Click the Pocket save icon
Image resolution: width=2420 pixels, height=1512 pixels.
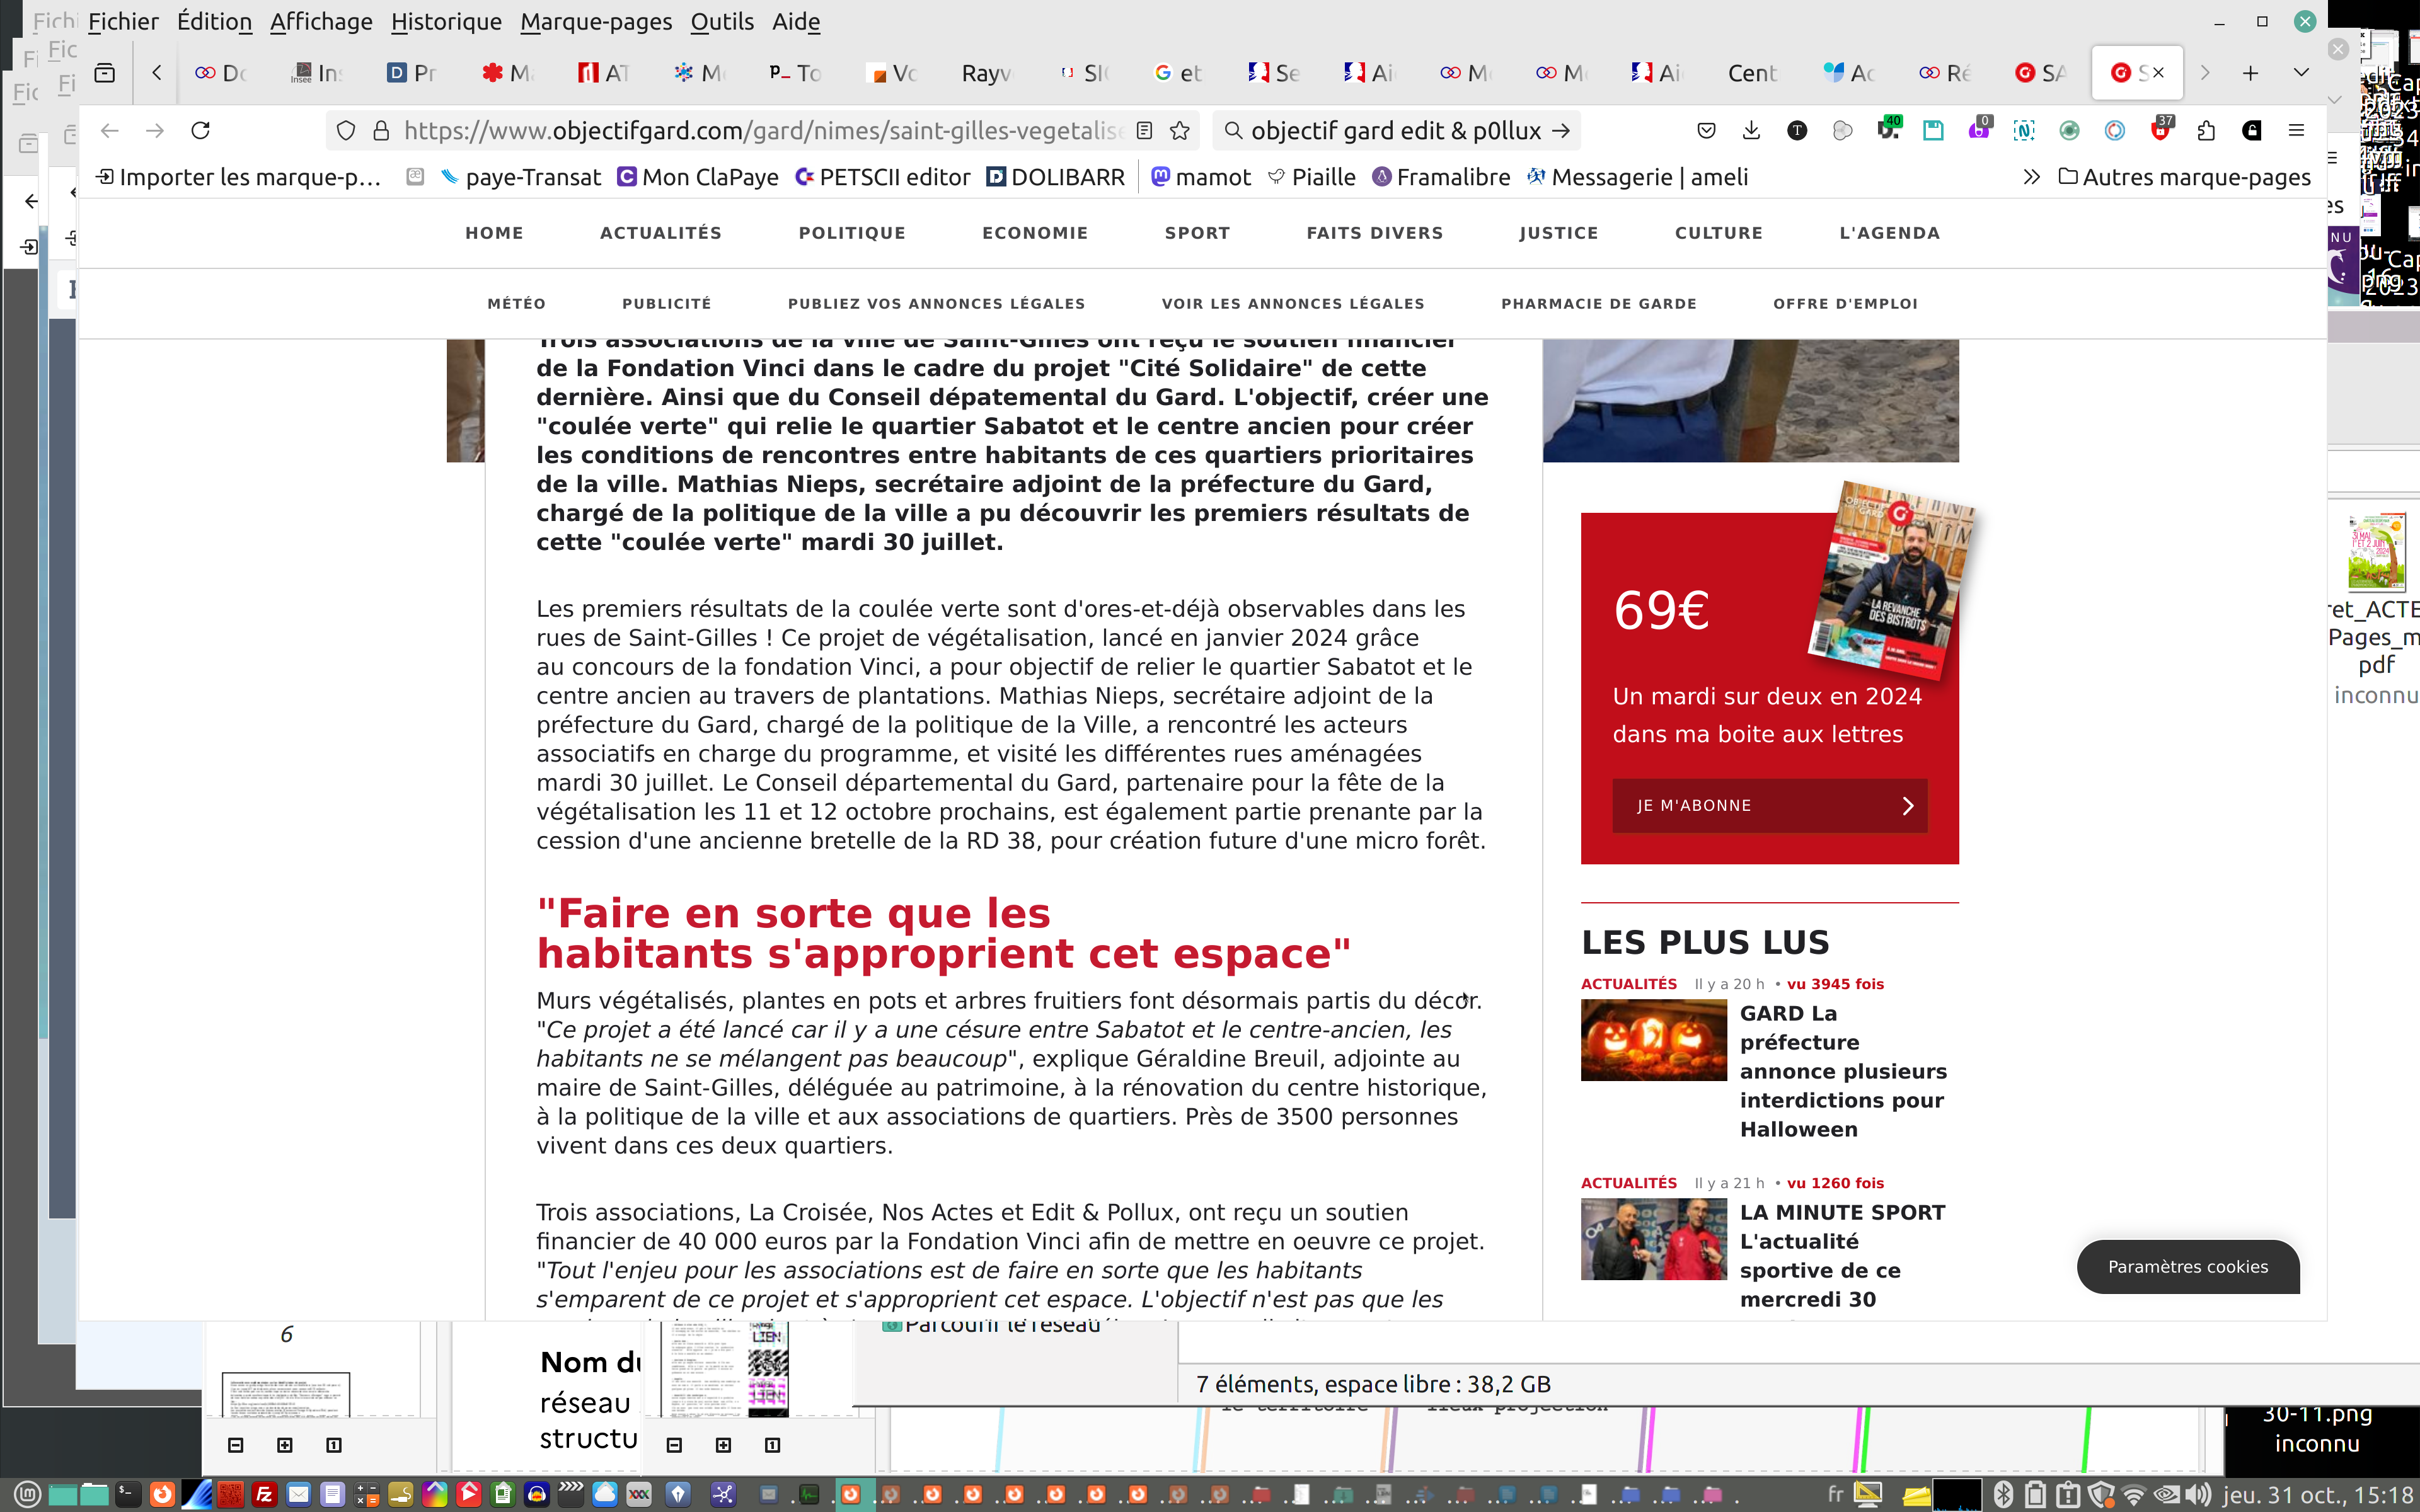point(1706,130)
